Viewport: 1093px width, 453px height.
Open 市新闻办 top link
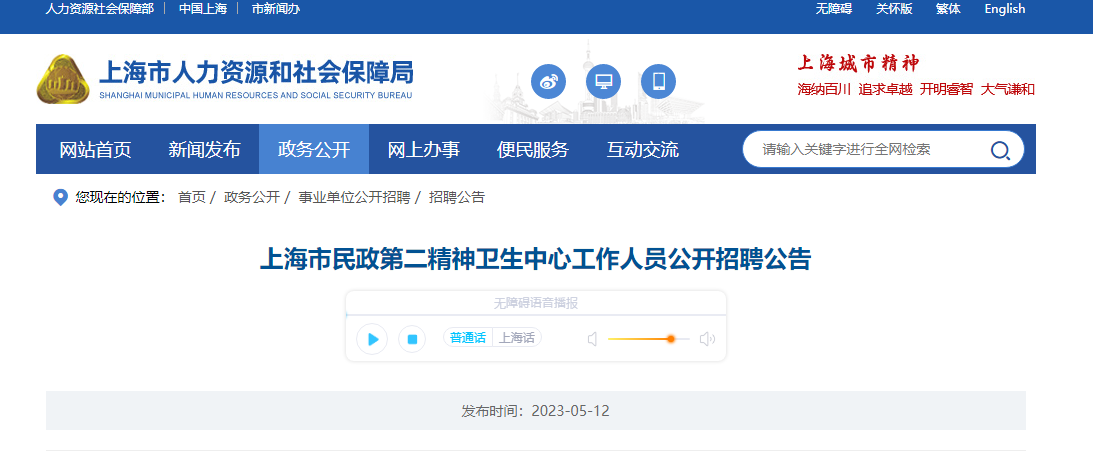tap(275, 9)
